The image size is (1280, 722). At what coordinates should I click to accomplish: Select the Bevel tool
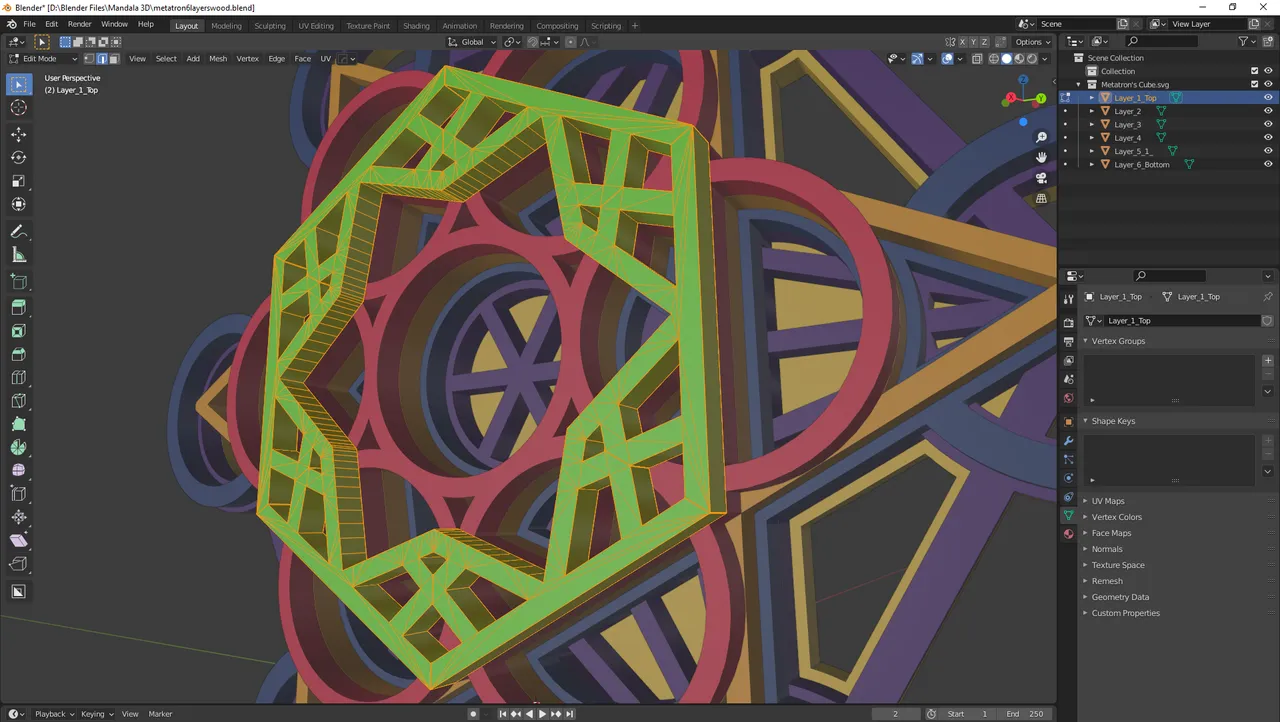click(18, 354)
